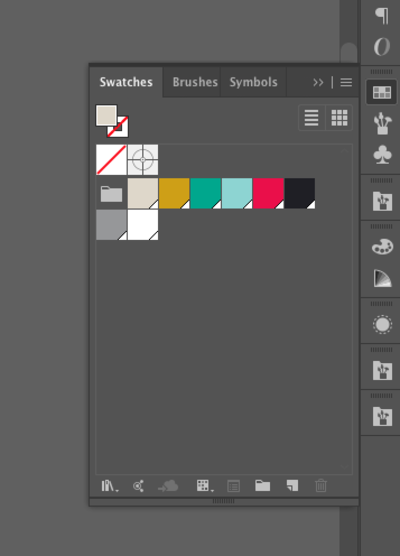
Task: Select the mustard yellow swatch
Action: [174, 194]
